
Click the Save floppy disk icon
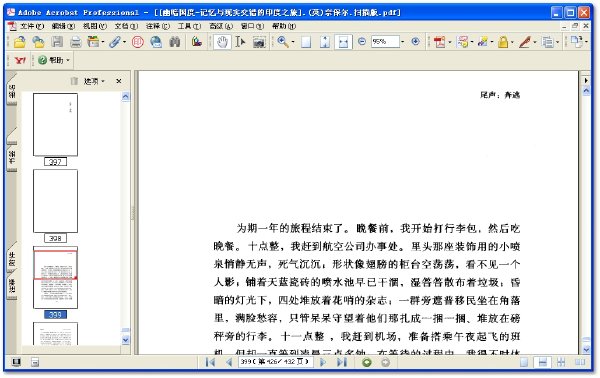57,42
